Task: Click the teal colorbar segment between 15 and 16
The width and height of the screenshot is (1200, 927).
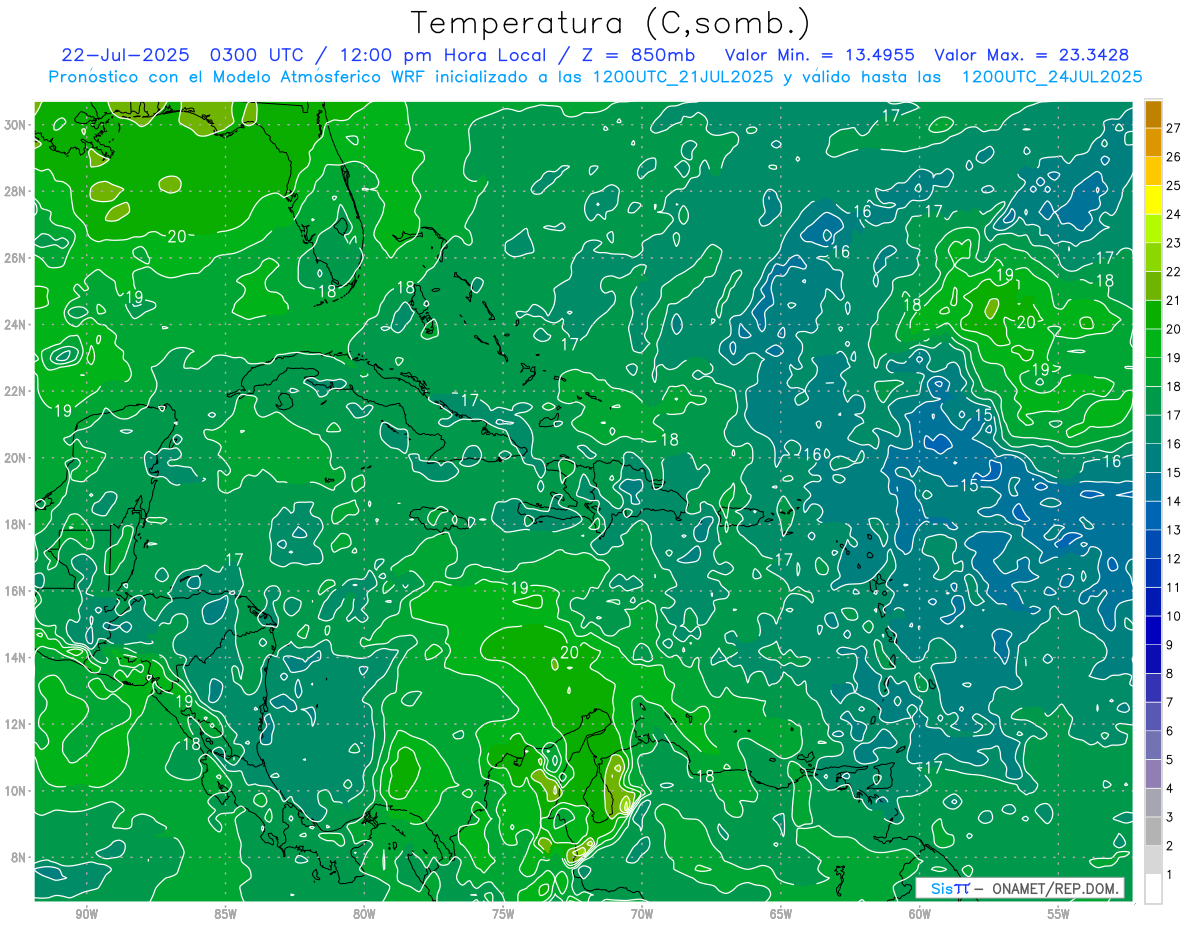Action: [x=1153, y=458]
